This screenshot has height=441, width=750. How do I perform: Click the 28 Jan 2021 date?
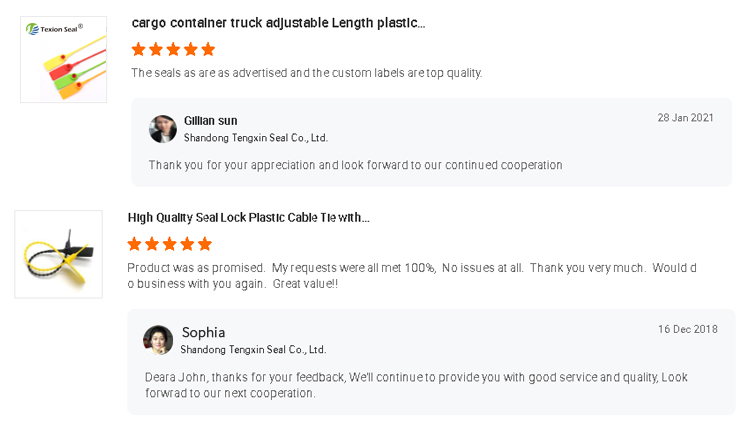tap(685, 118)
